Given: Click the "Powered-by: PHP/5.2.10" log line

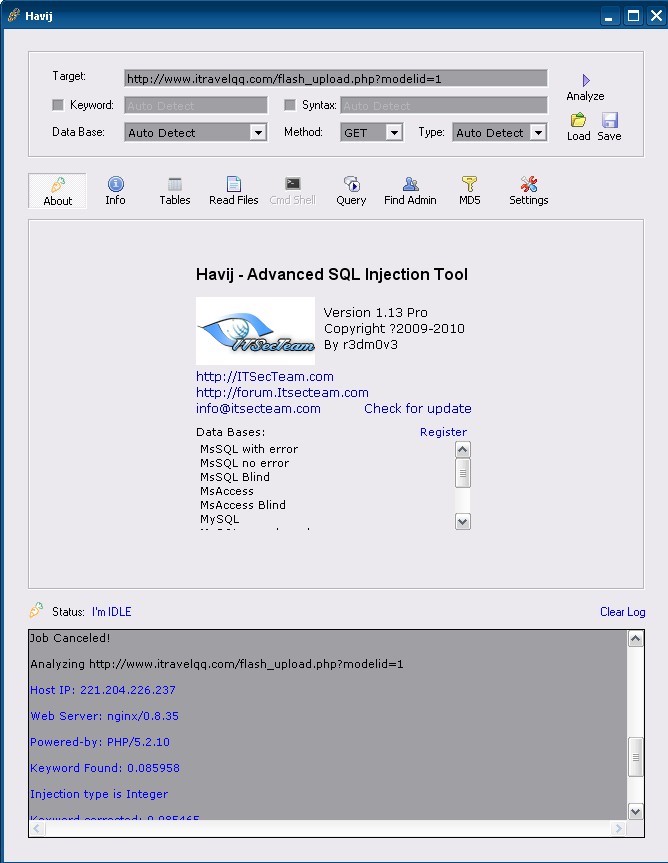Looking at the screenshot, I should (x=100, y=742).
